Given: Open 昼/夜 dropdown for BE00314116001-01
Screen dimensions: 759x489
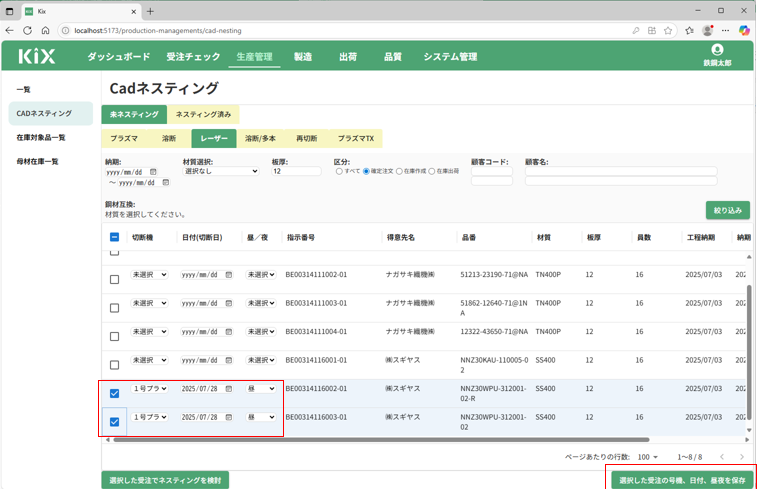Looking at the screenshot, I should pyautogui.click(x=260, y=360).
